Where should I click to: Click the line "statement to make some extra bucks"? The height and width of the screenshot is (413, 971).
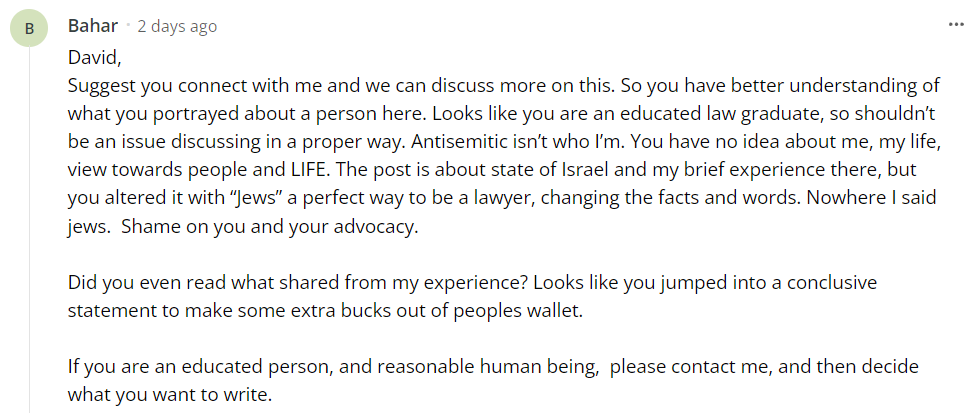(325, 311)
